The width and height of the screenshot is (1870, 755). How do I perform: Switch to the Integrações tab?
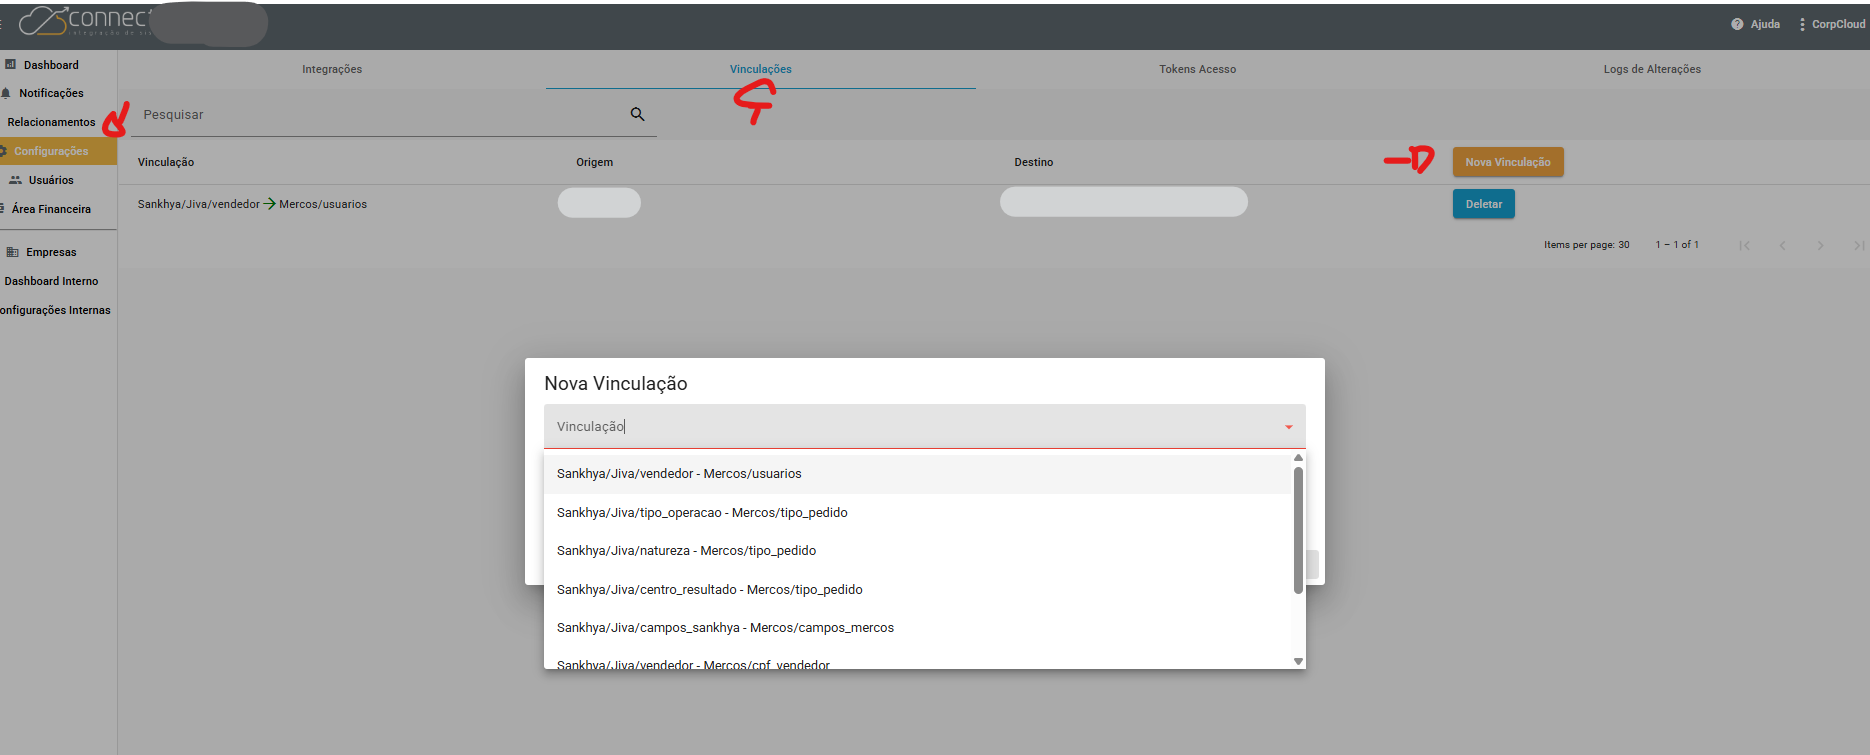tap(332, 69)
